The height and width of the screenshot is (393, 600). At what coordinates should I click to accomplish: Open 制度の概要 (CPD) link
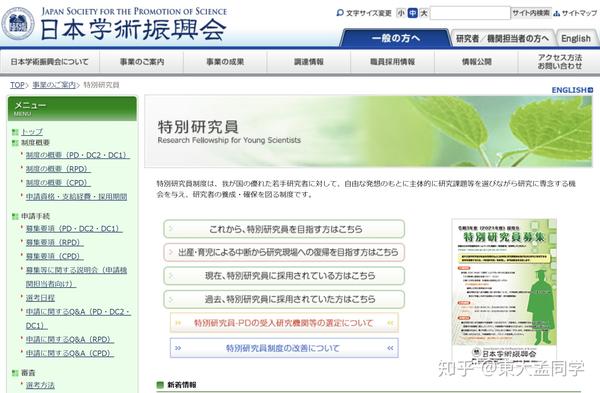(x=58, y=183)
